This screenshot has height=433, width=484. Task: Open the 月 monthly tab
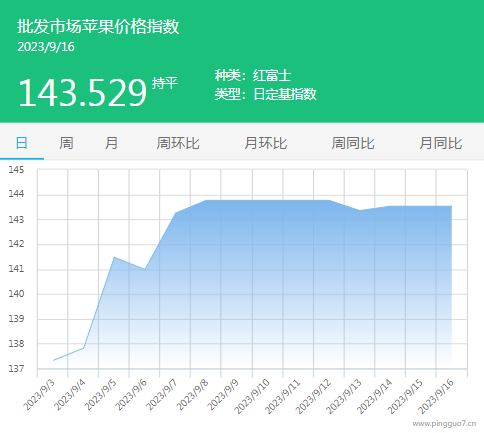point(111,143)
